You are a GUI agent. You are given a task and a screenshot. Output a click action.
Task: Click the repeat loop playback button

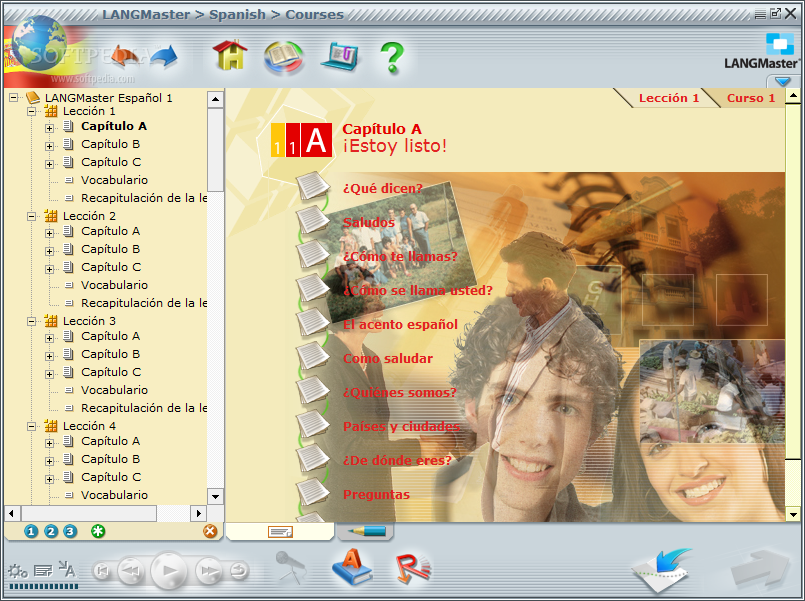(x=239, y=571)
